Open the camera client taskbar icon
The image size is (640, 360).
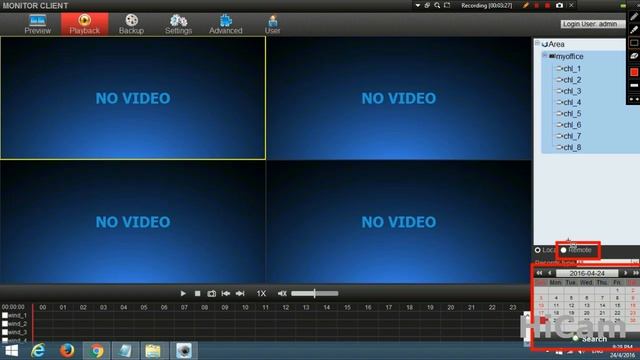[184, 351]
